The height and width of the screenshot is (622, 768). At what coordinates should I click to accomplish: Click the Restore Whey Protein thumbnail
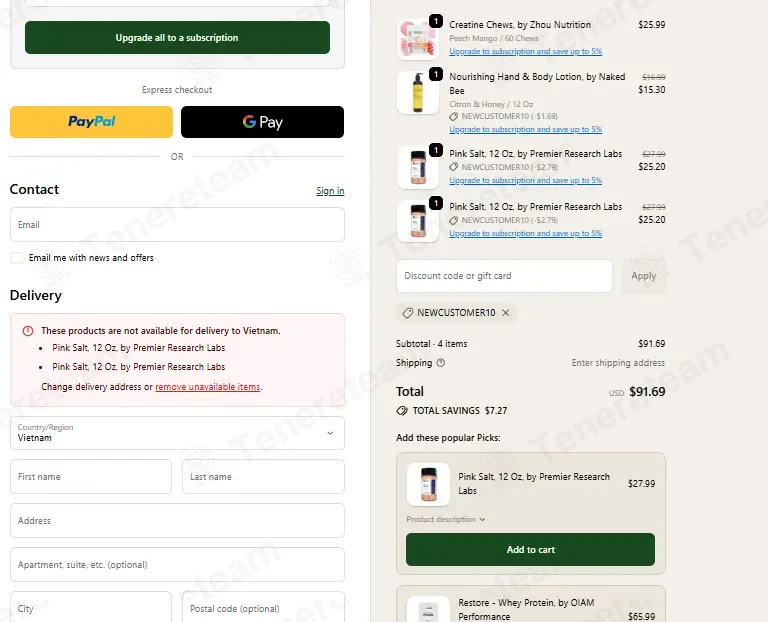click(x=428, y=609)
